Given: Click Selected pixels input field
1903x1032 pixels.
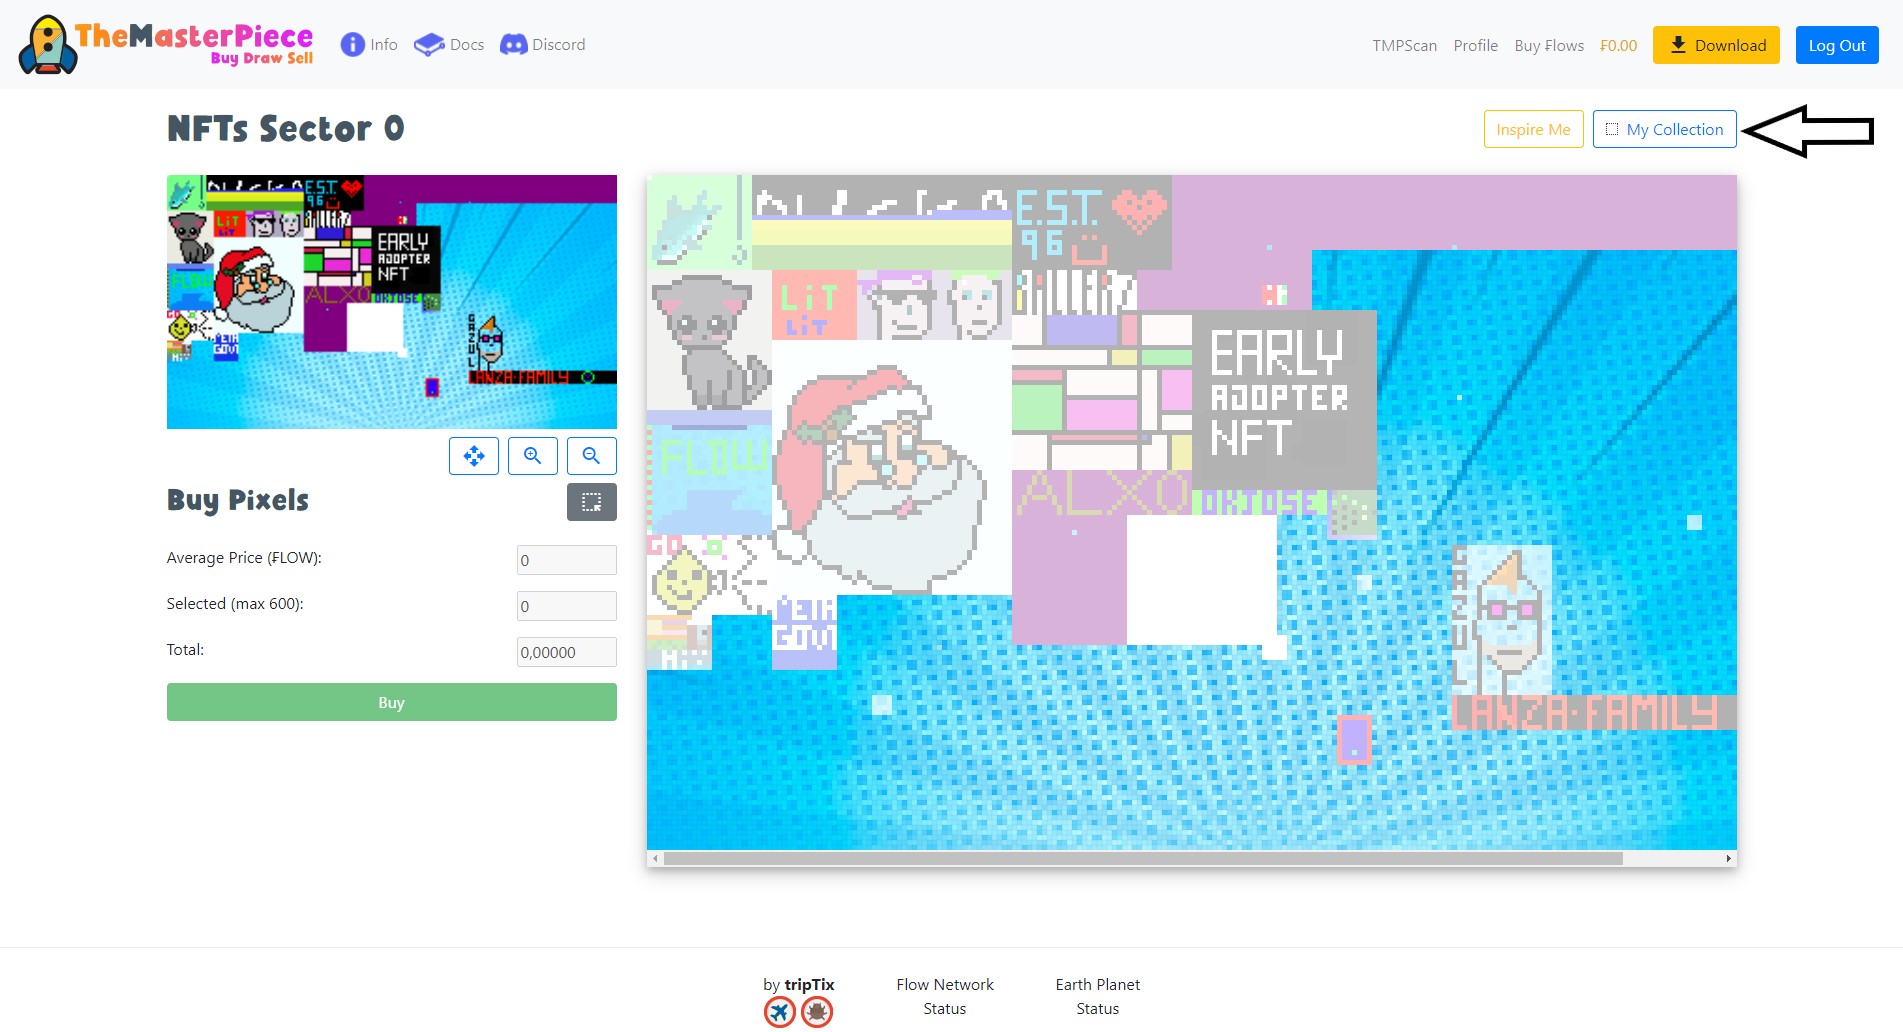Looking at the screenshot, I should pyautogui.click(x=567, y=606).
